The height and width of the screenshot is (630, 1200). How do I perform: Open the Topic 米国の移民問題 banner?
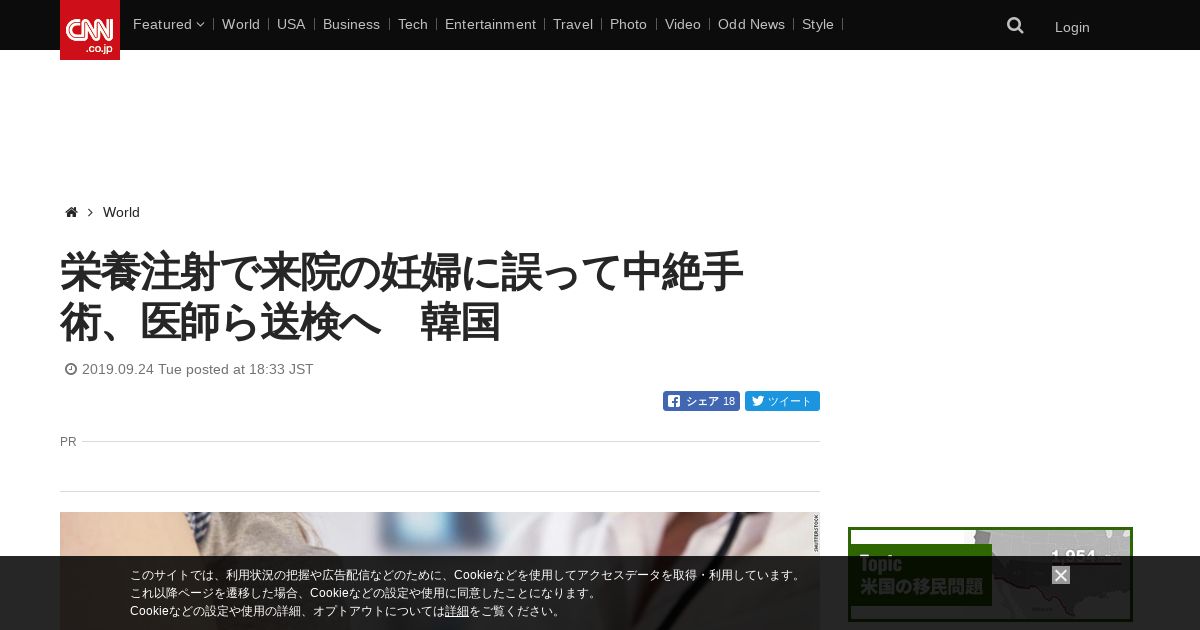(x=990, y=574)
